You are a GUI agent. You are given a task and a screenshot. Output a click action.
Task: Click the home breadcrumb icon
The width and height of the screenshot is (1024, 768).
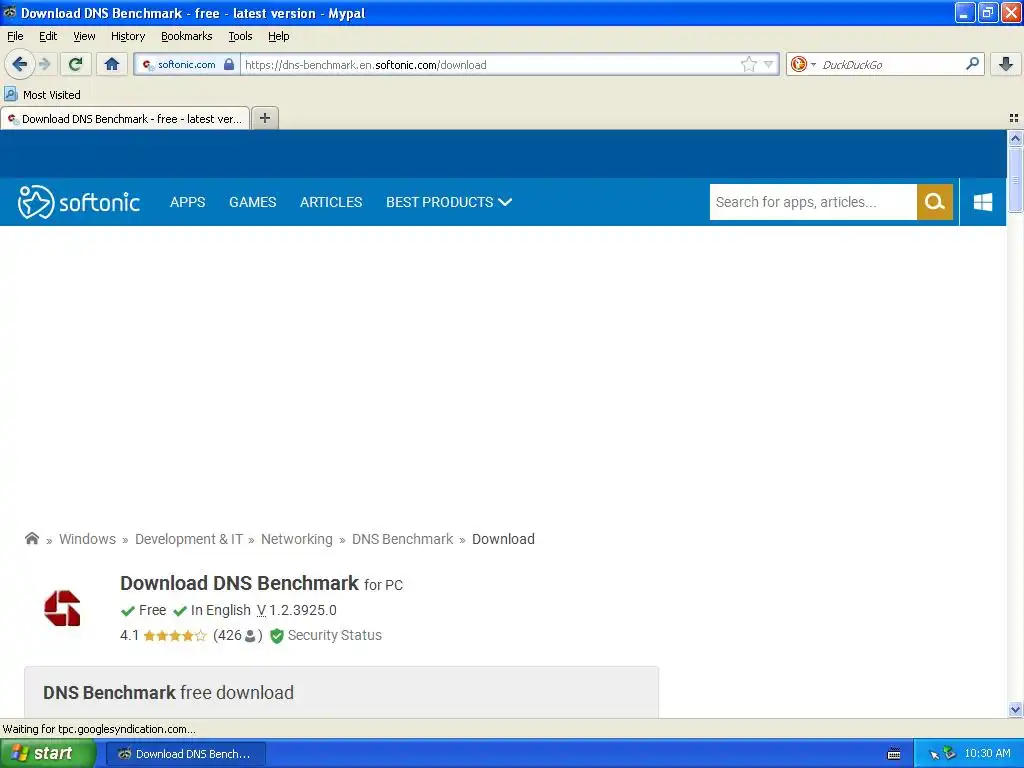(x=31, y=539)
